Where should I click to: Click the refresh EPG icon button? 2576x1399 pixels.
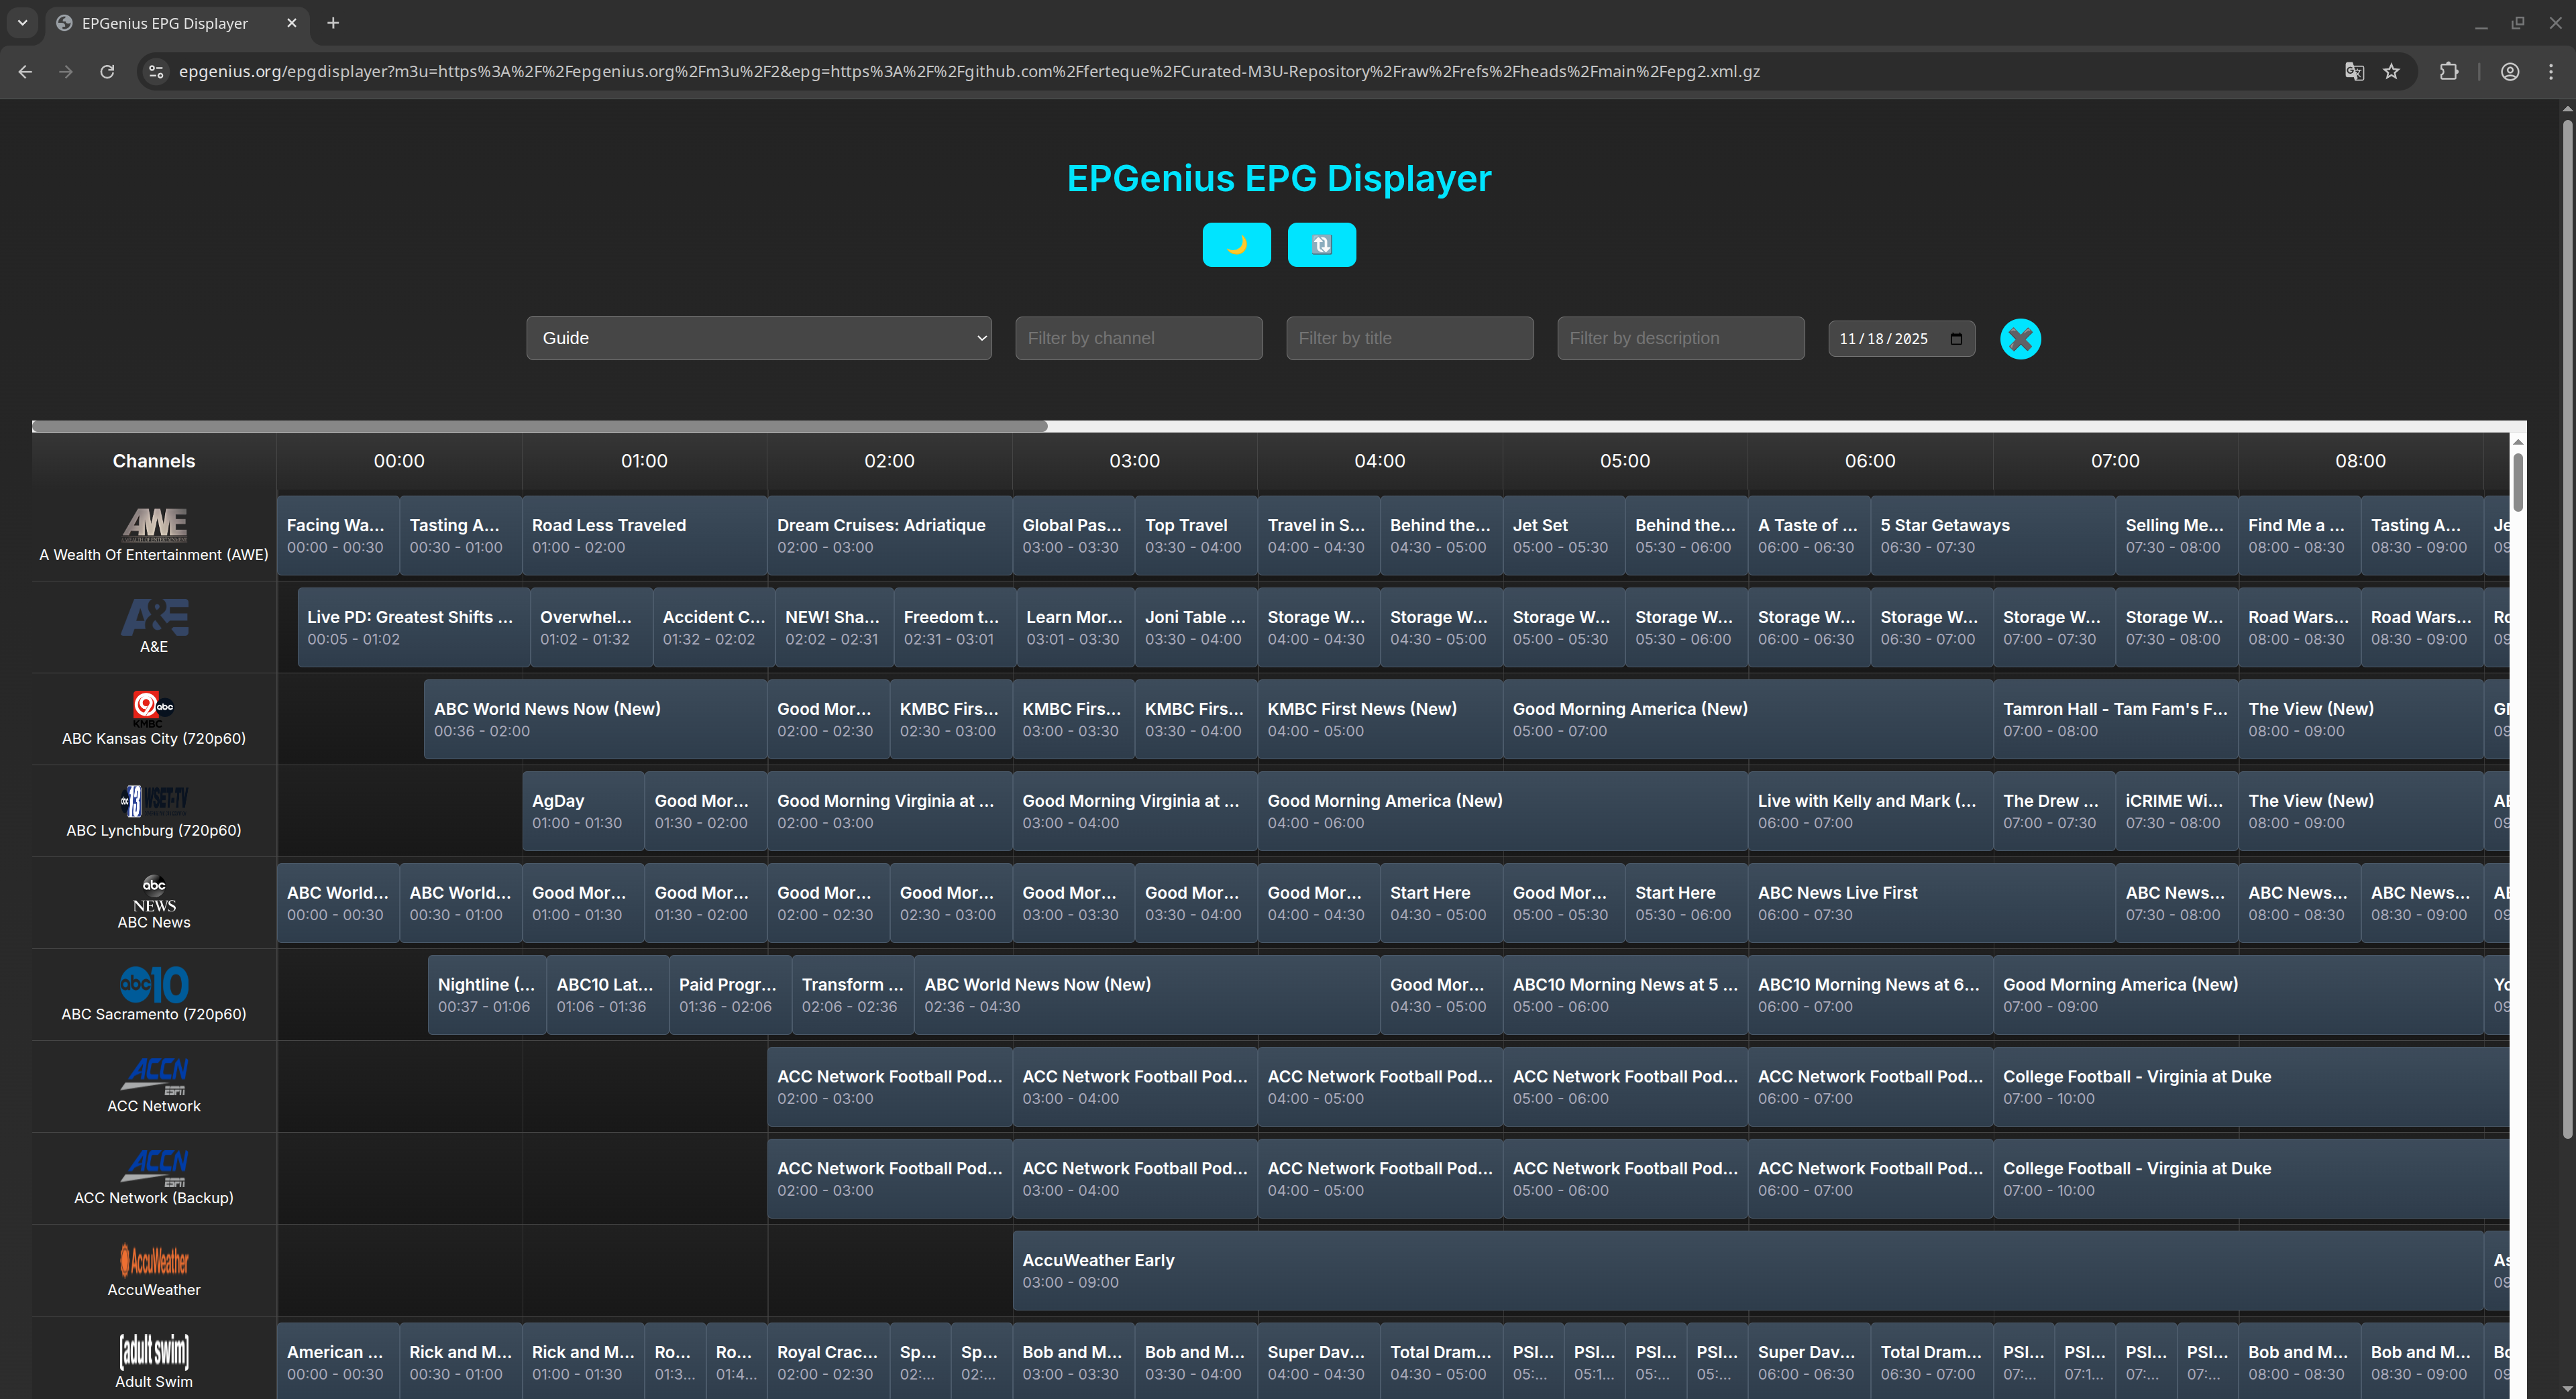[x=1321, y=244]
